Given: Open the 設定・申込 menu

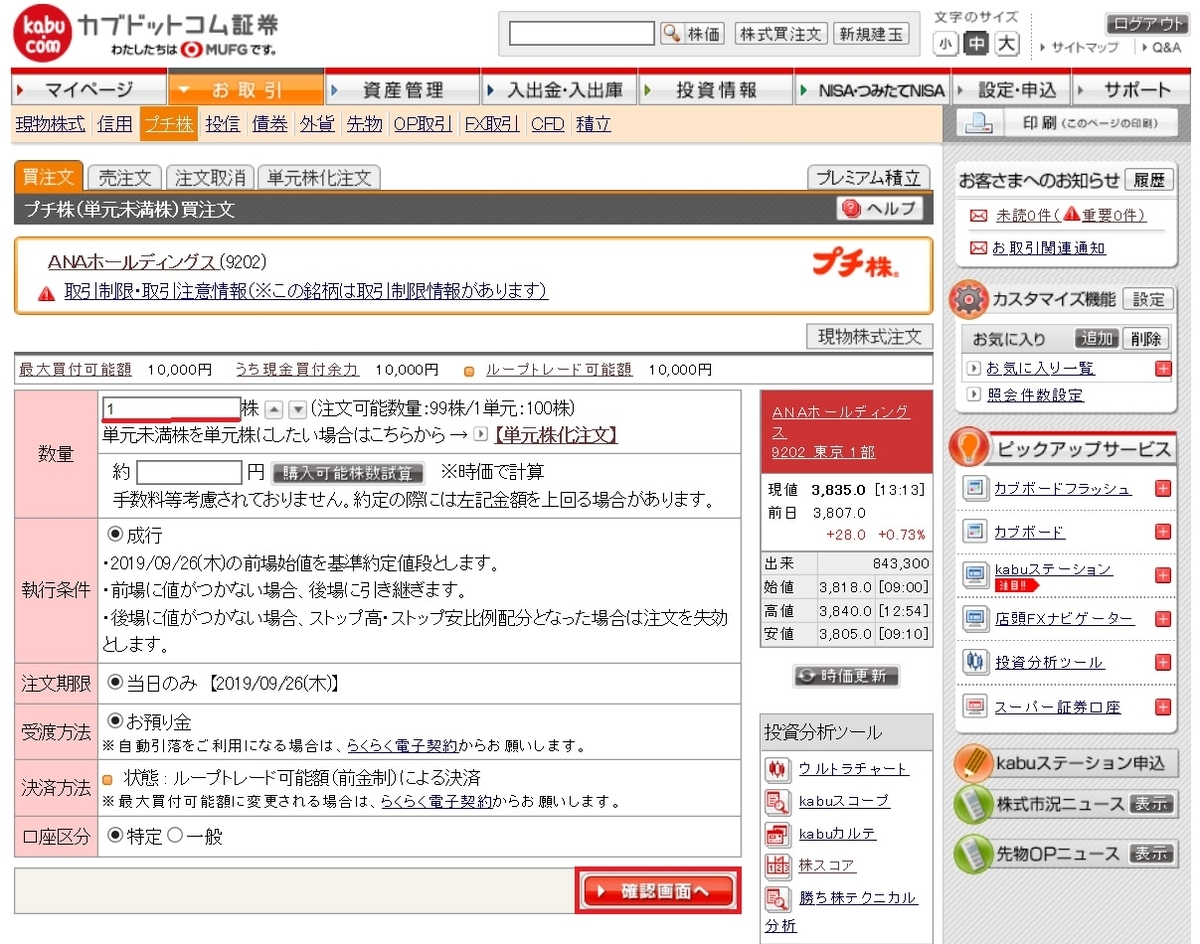Looking at the screenshot, I should pos(1010,89).
